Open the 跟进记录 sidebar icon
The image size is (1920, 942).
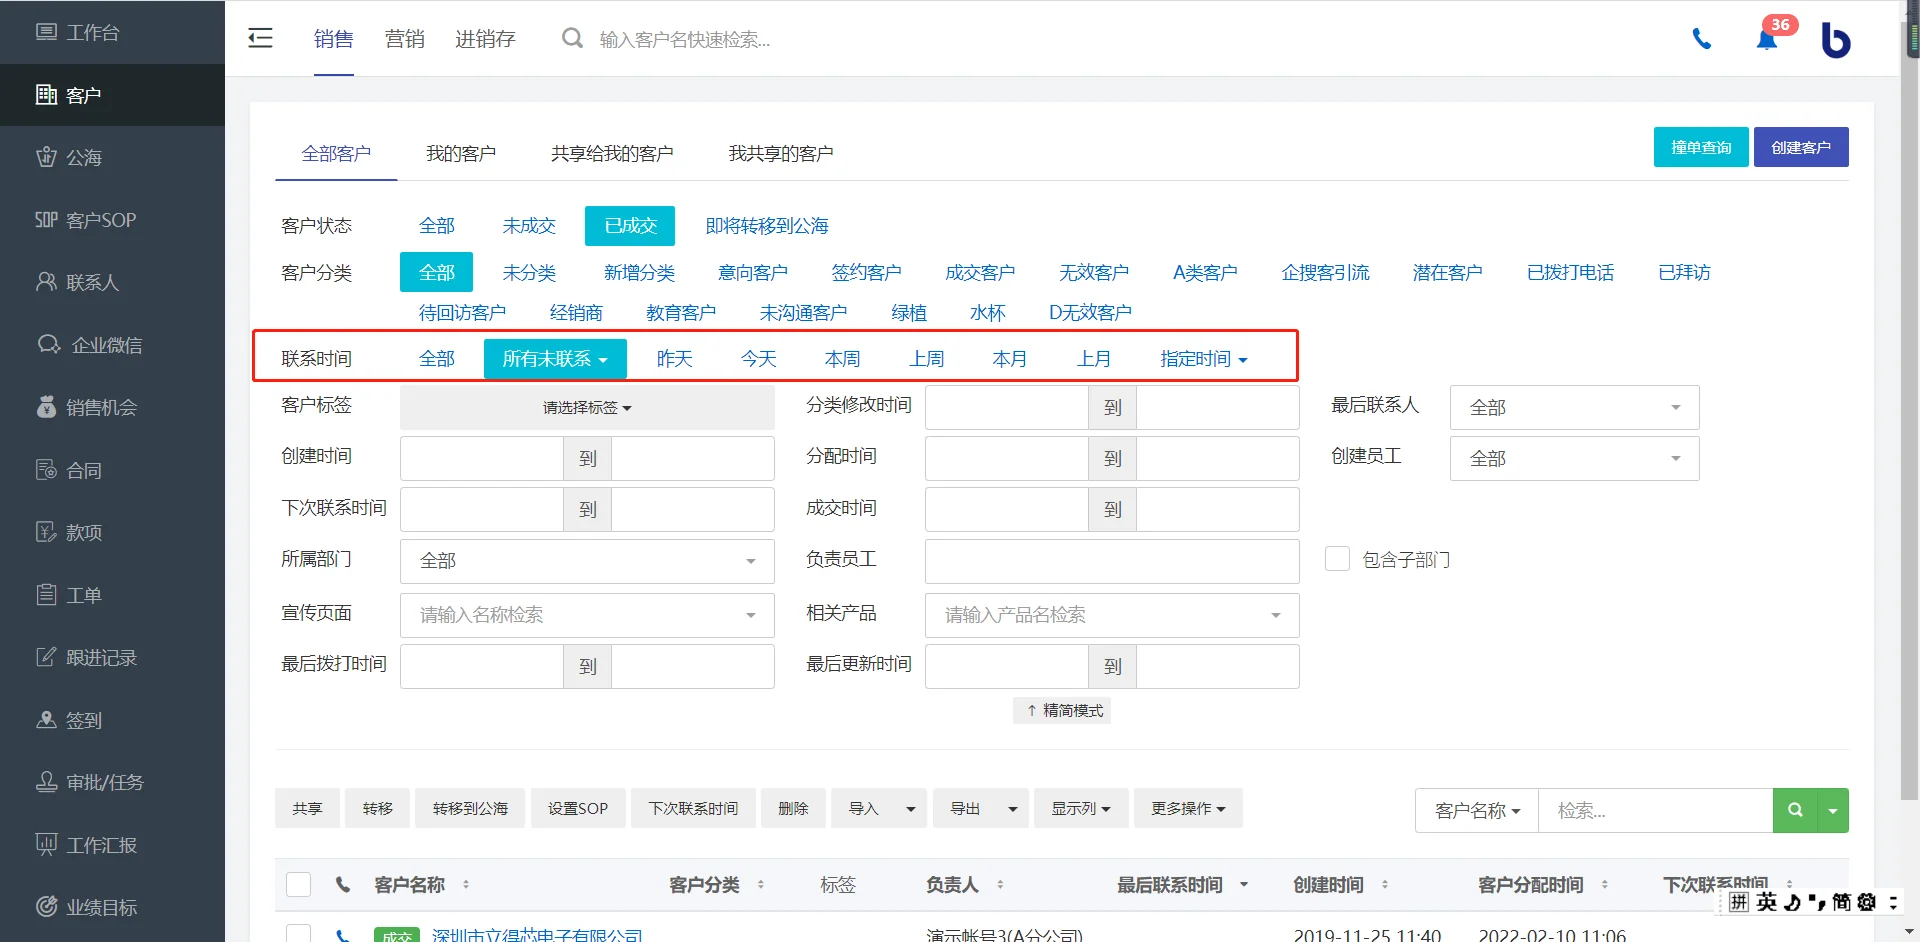pos(46,657)
